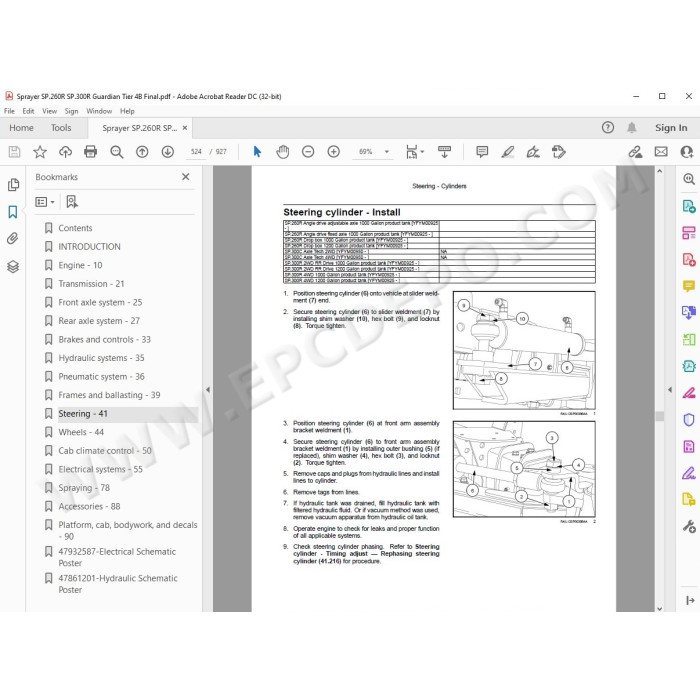This screenshot has height=700, width=700.
Task: Open the File menu
Action: [x=9, y=111]
